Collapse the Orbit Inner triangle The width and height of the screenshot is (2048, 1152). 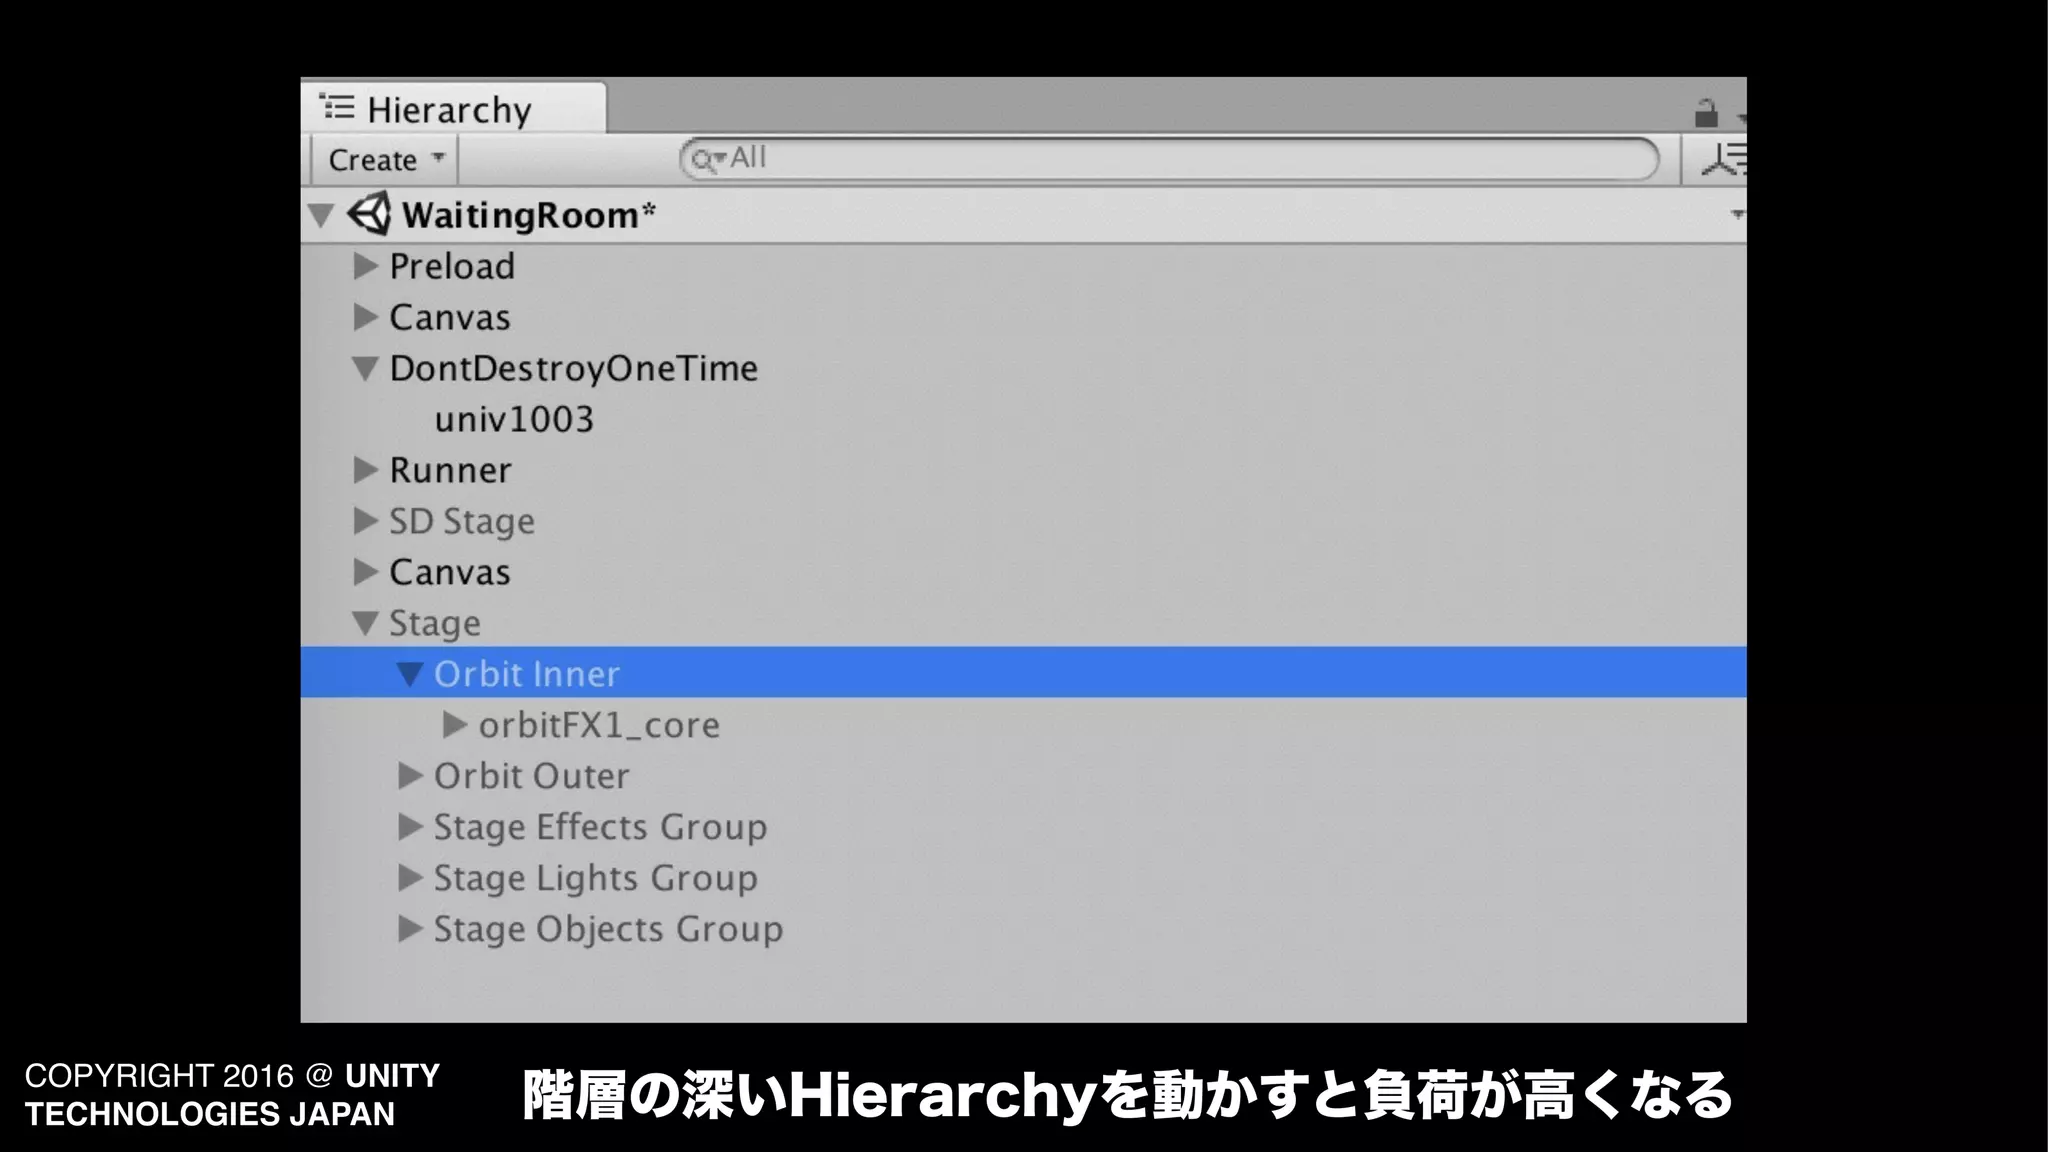coord(409,674)
